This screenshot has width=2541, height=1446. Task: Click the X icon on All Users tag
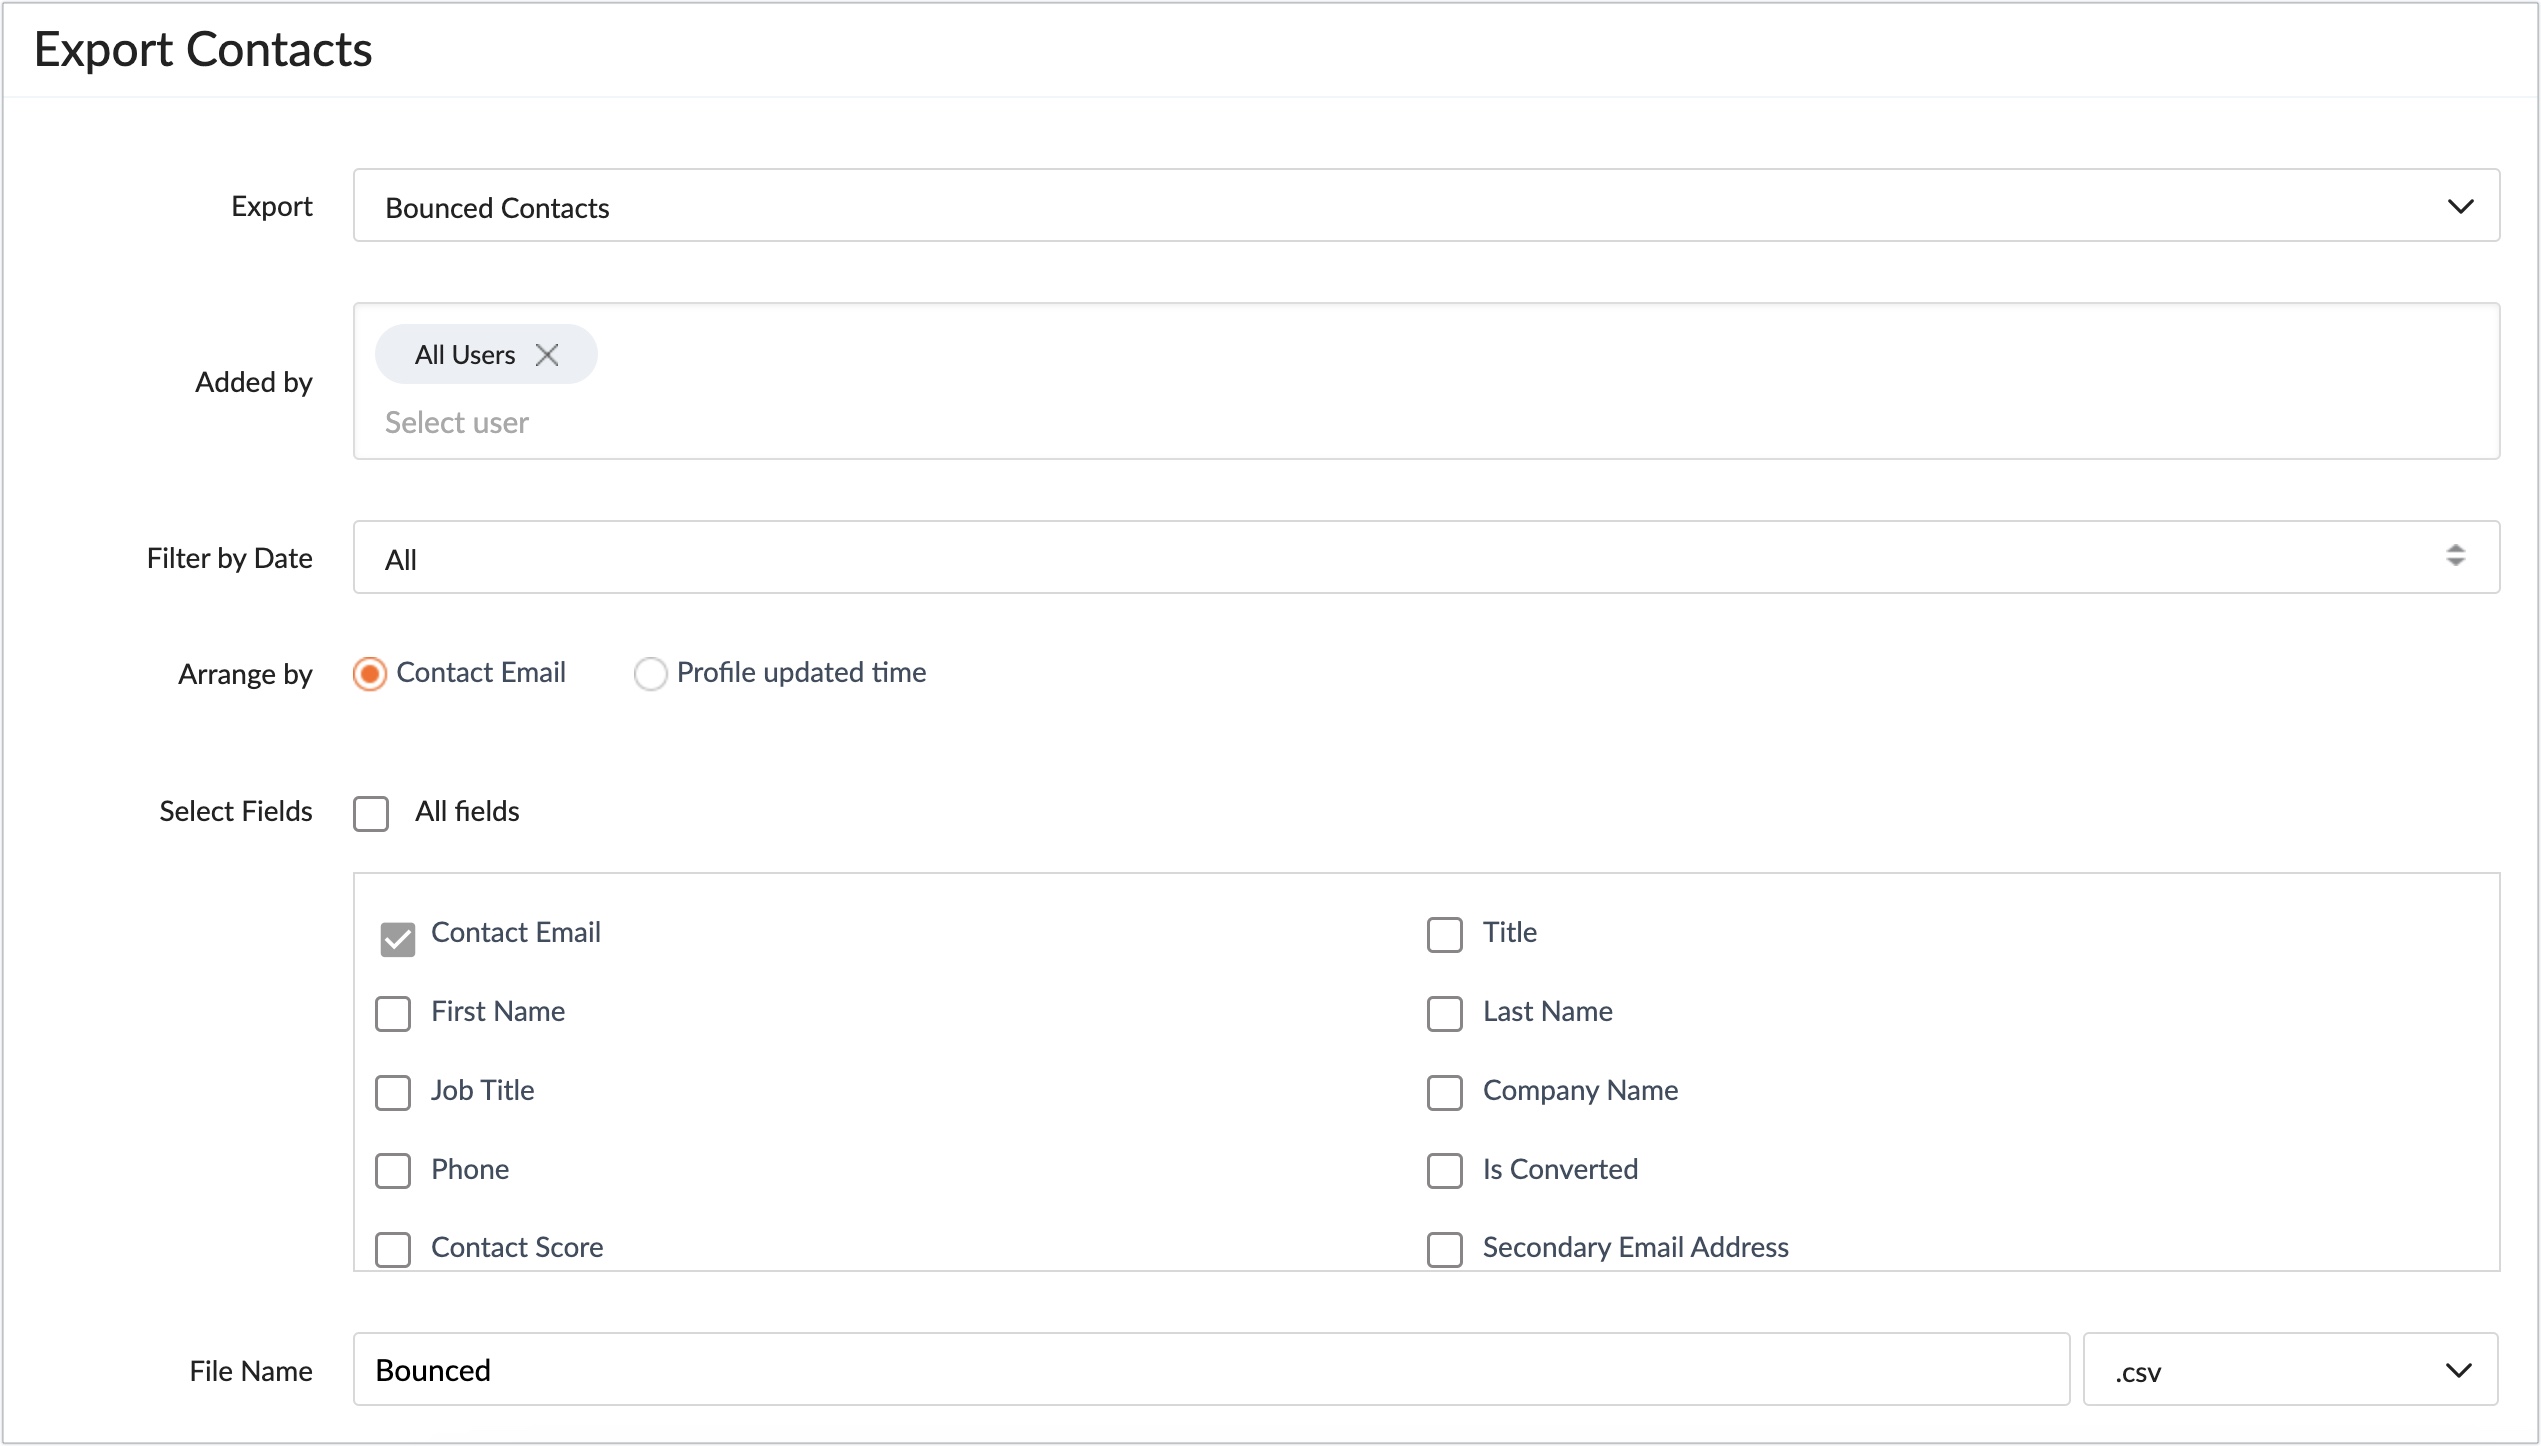(x=550, y=356)
